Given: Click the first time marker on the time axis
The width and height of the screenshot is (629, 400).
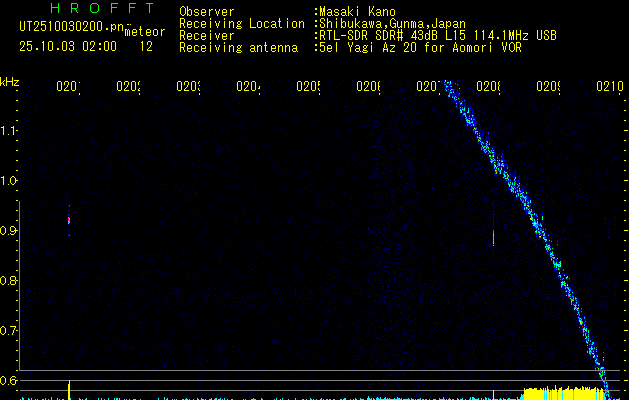Looking at the screenshot, I should click(68, 87).
